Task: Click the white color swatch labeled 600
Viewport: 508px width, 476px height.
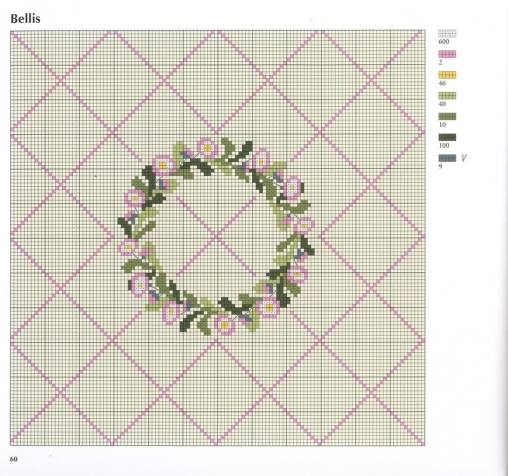Action: (x=447, y=34)
